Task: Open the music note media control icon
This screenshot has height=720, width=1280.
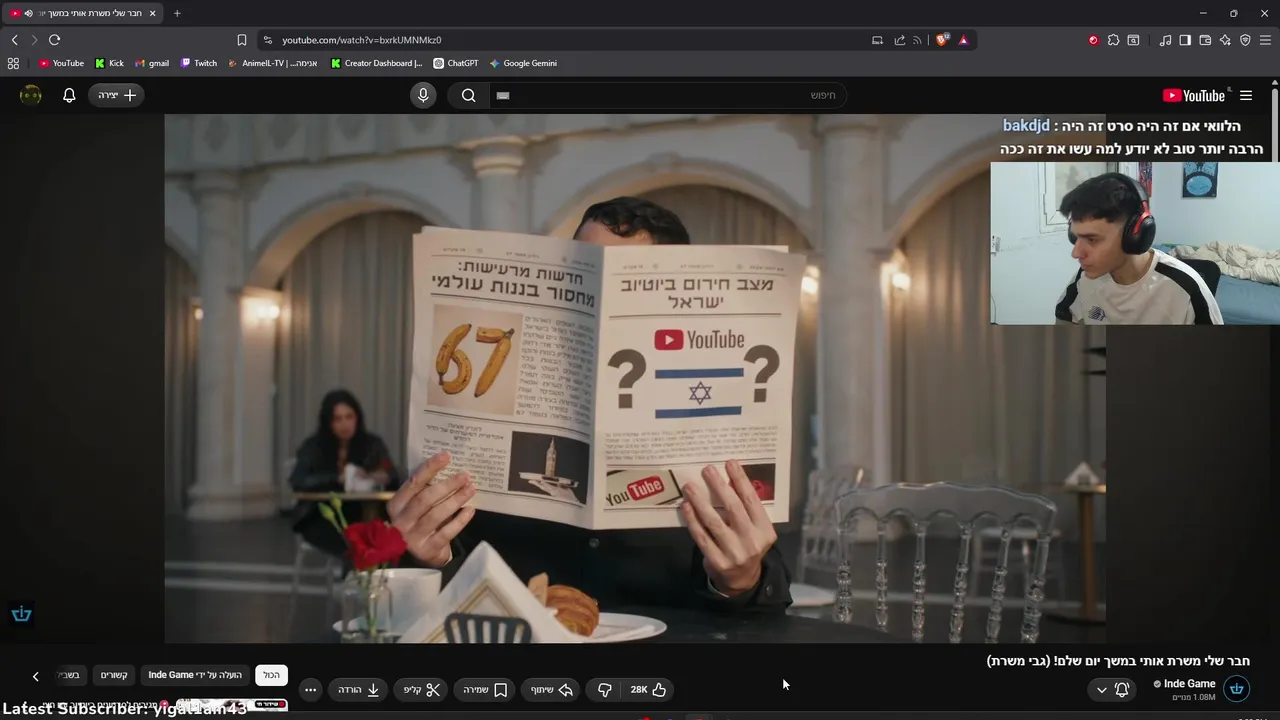Action: point(1165,40)
